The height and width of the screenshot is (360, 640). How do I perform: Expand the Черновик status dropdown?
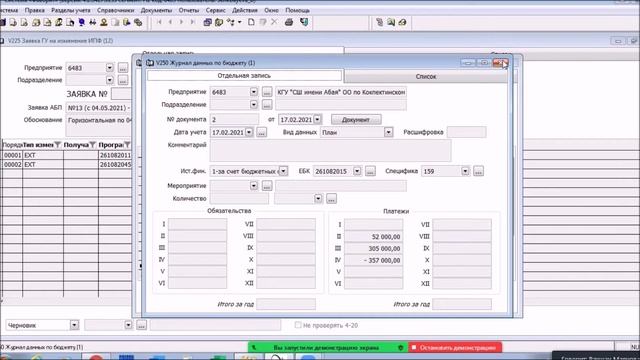click(74, 325)
